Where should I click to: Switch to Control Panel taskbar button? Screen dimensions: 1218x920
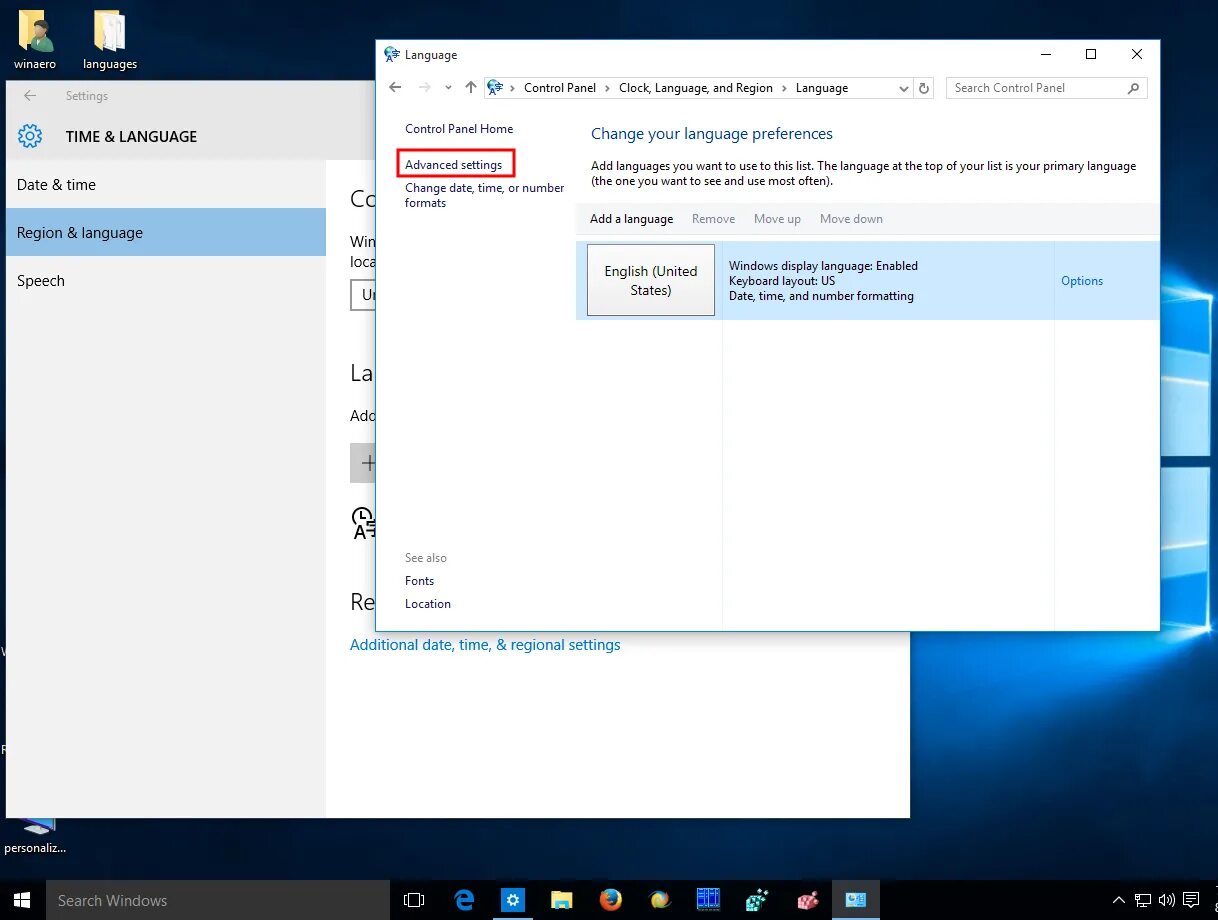point(855,900)
